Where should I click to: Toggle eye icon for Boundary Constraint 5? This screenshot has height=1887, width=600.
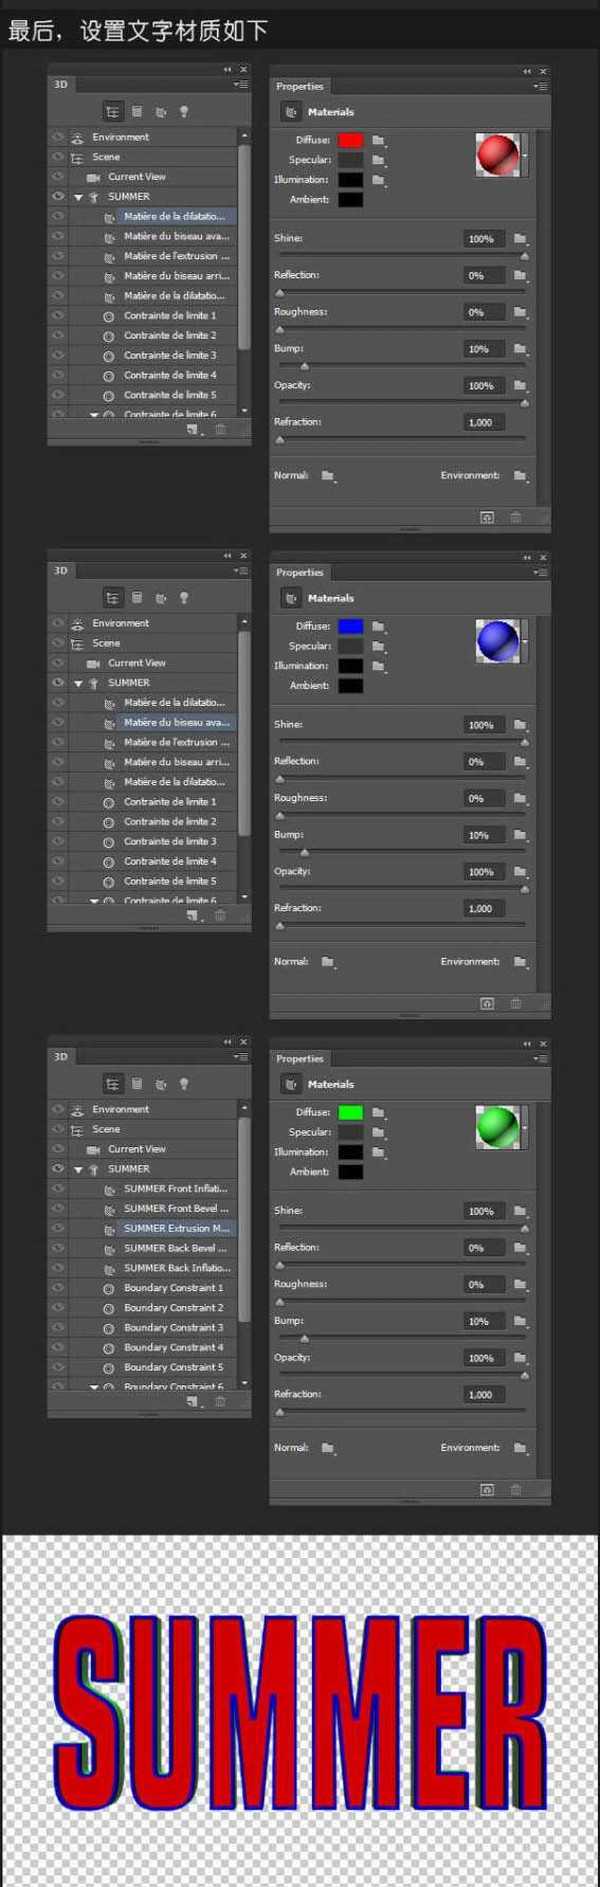pos(58,1367)
